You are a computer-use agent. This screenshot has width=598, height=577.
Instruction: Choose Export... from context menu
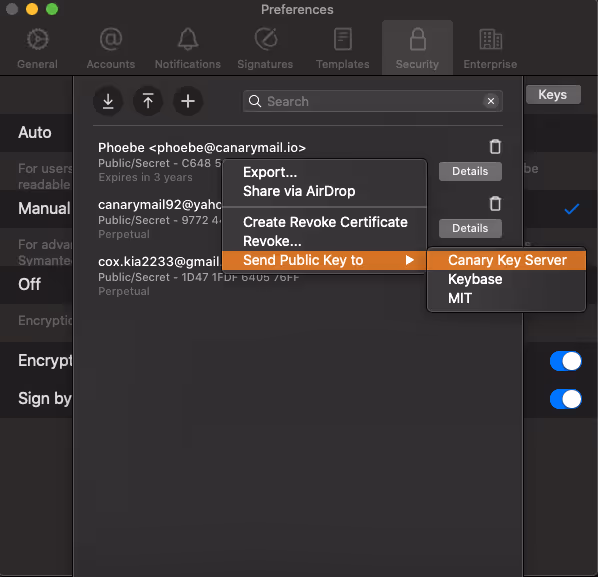point(324,172)
